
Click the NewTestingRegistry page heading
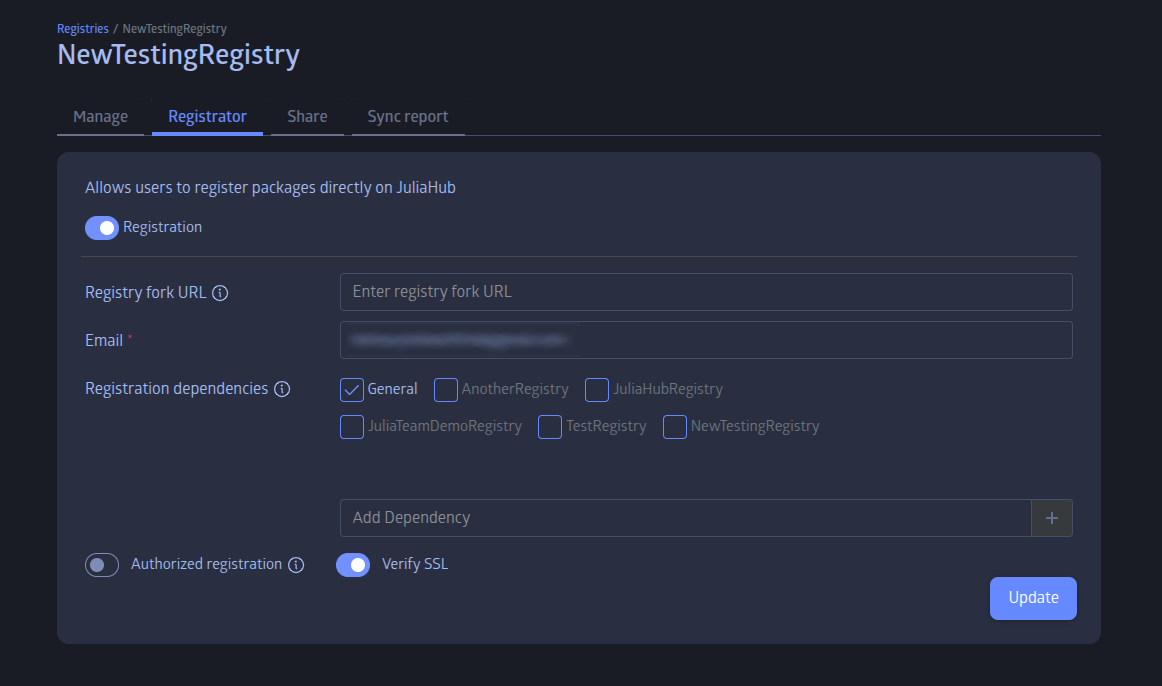pyautogui.click(x=179, y=56)
